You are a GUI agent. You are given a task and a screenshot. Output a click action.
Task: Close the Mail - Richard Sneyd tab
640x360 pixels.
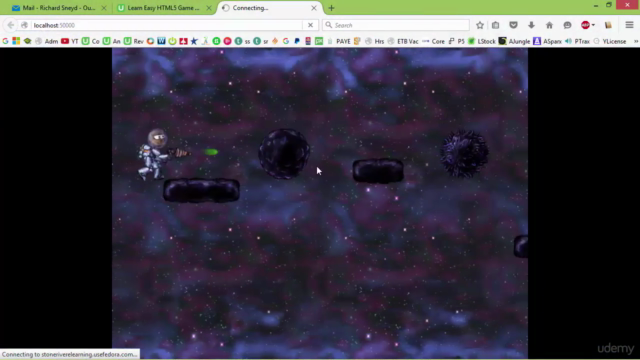point(104,8)
